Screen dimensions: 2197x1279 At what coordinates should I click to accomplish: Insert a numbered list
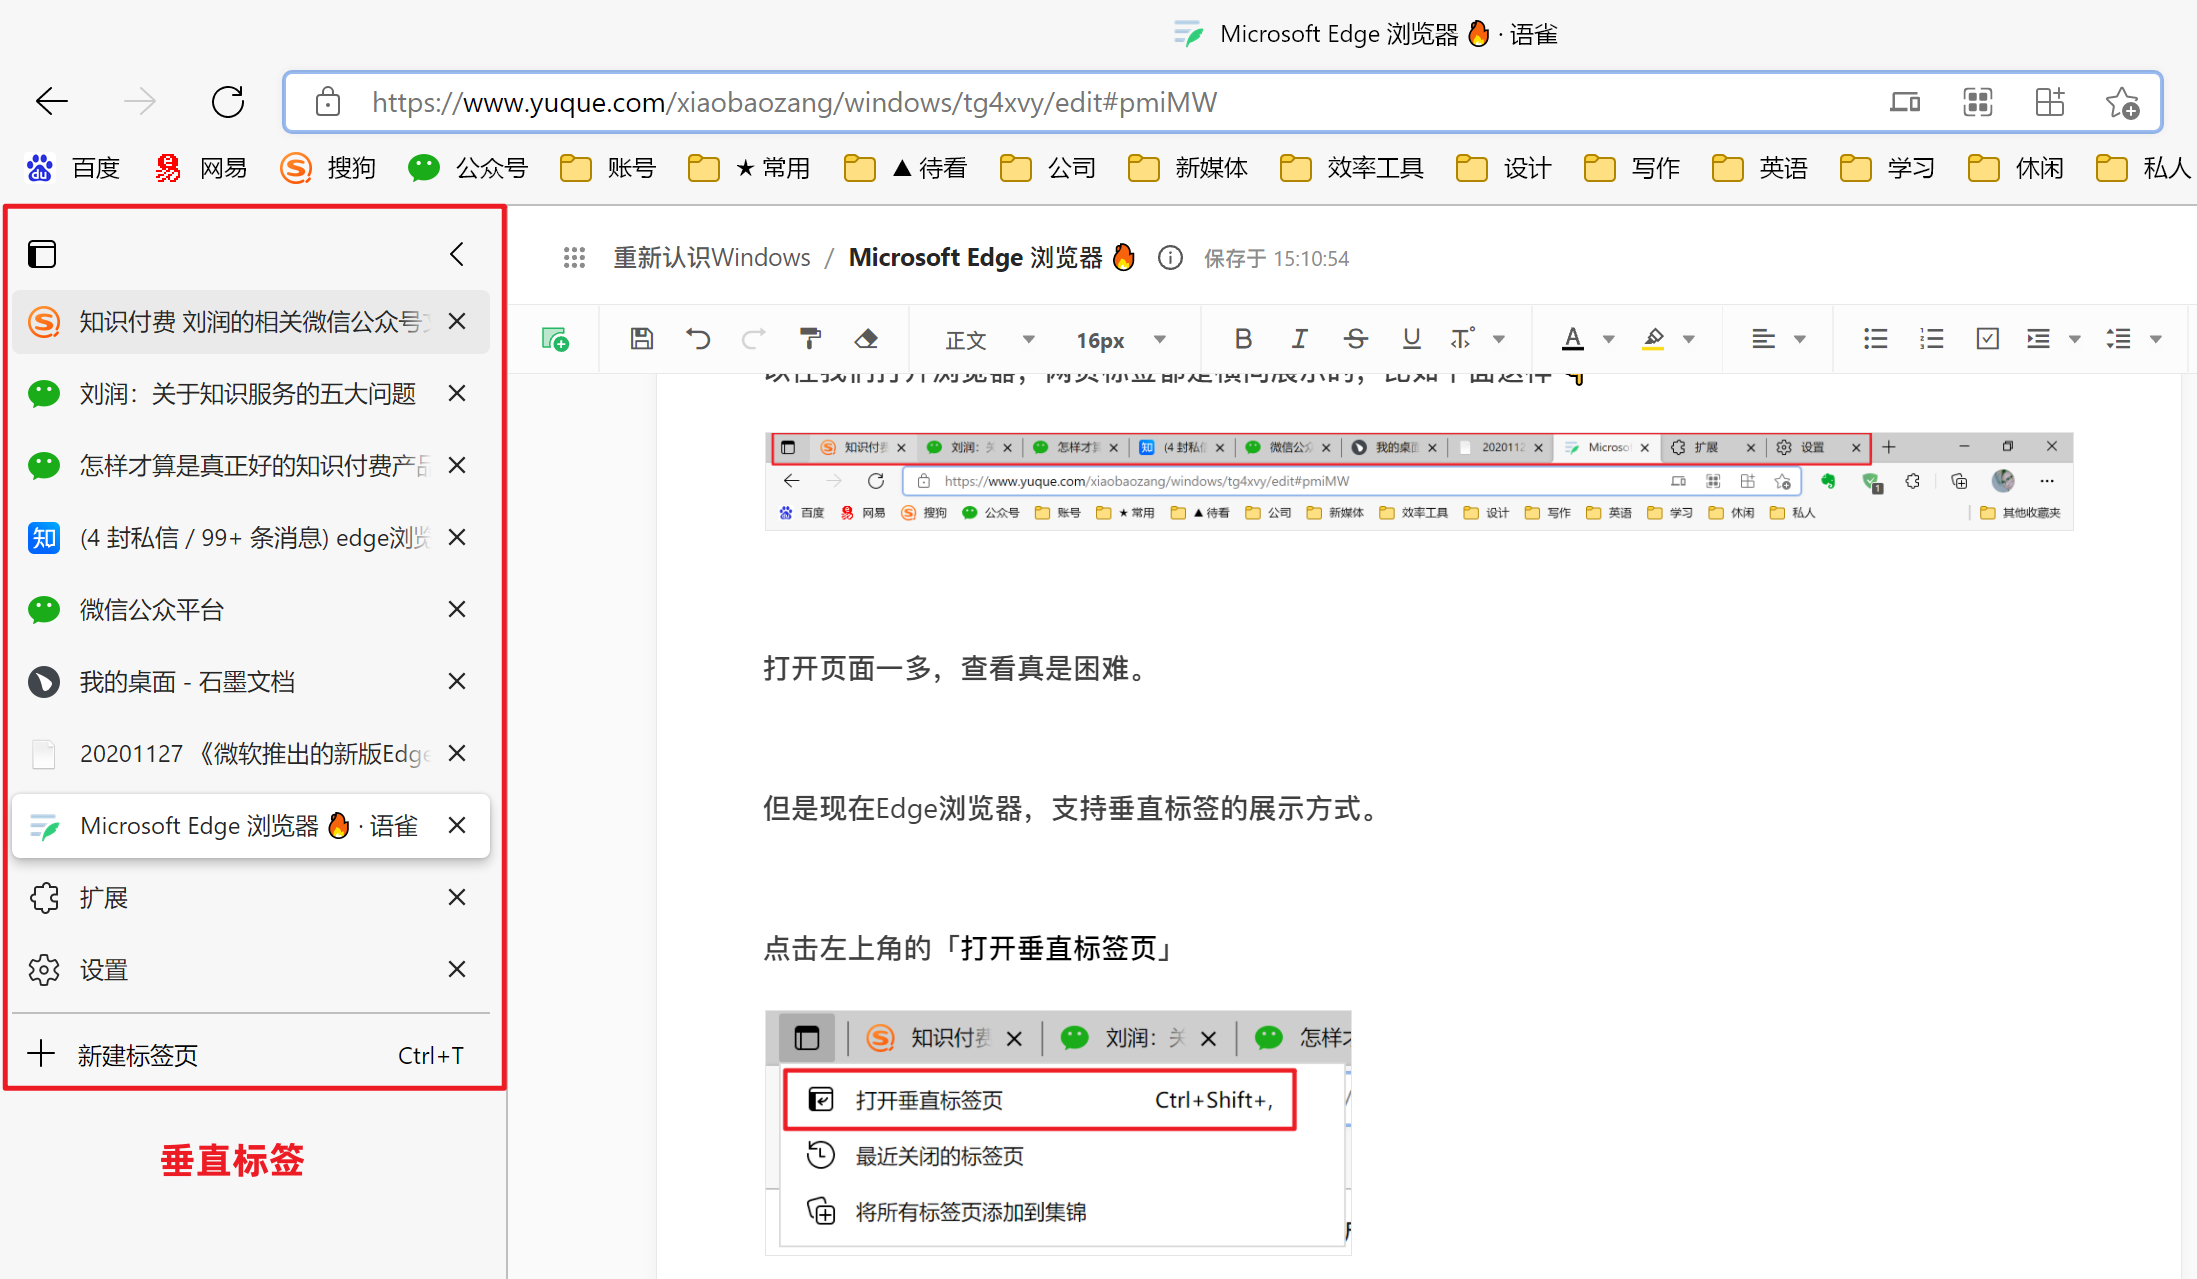[x=1932, y=339]
